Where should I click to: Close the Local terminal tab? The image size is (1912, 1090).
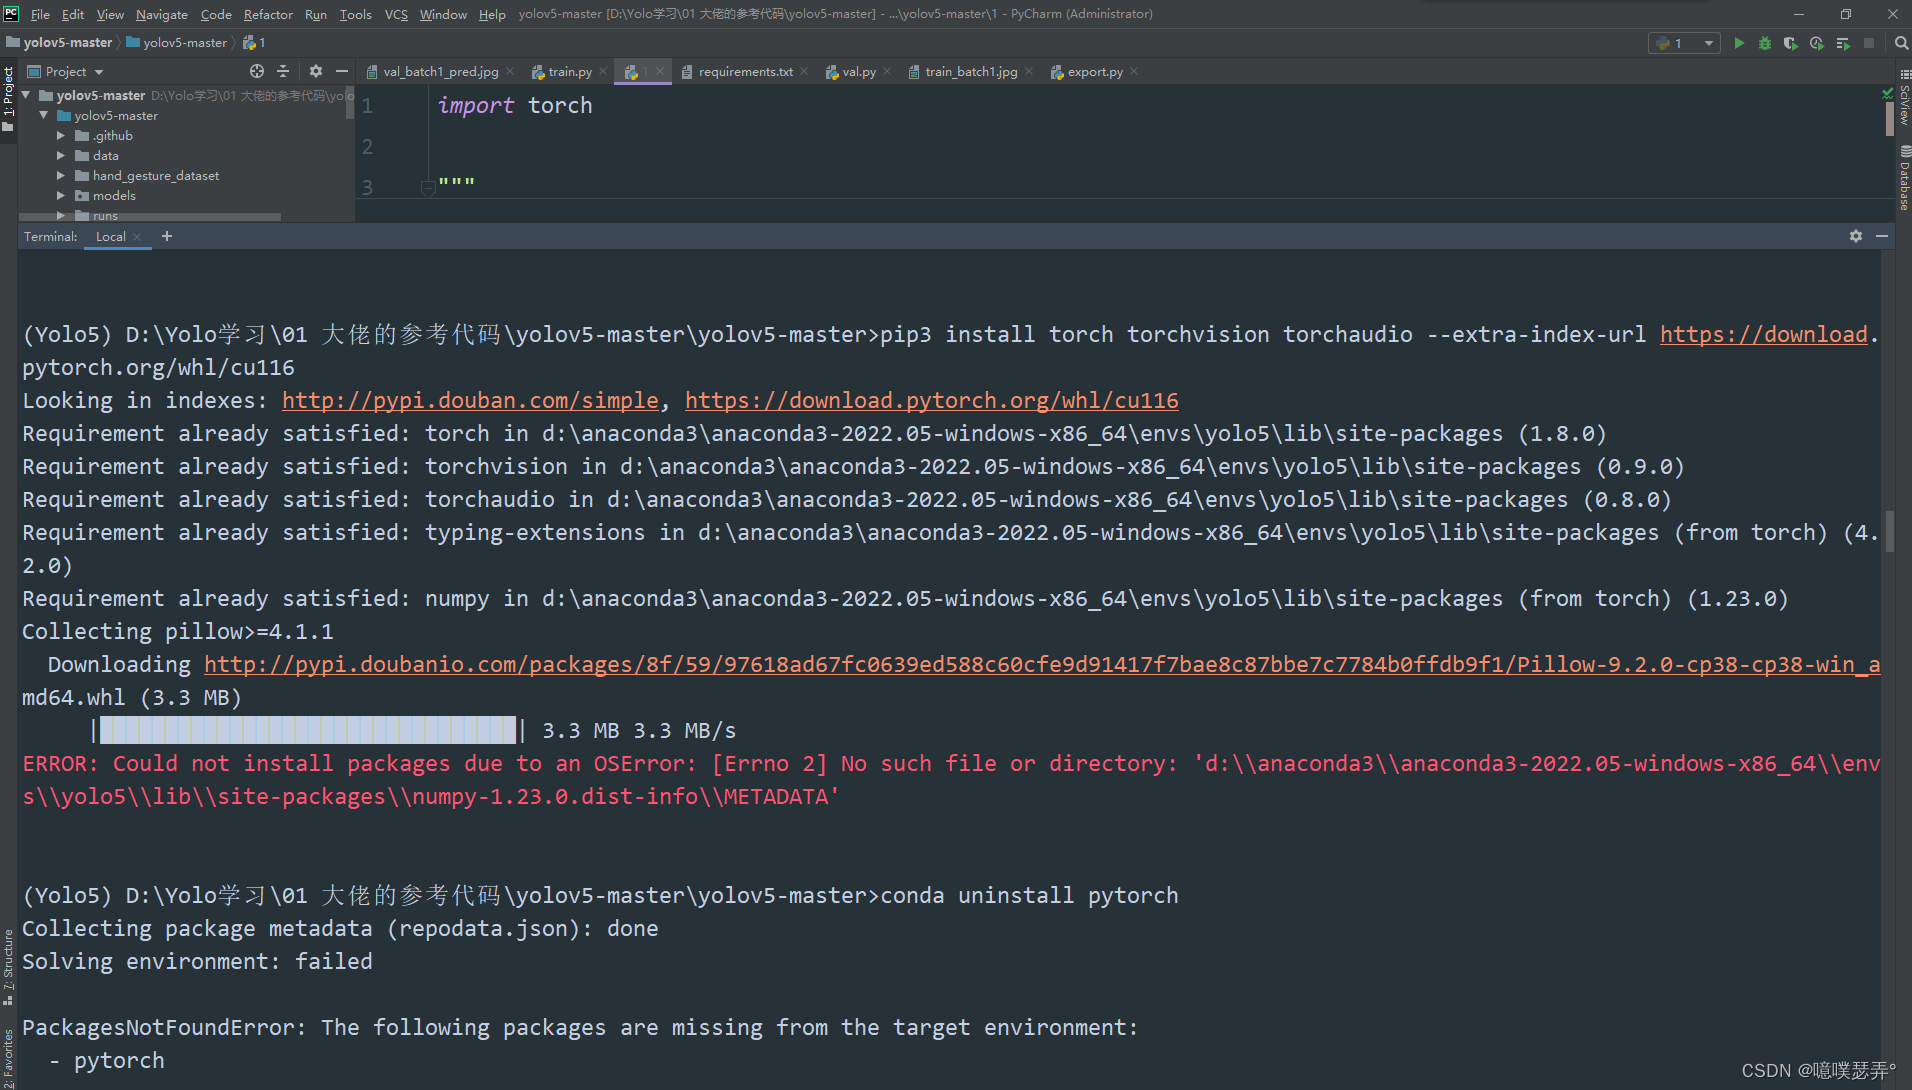[137, 237]
